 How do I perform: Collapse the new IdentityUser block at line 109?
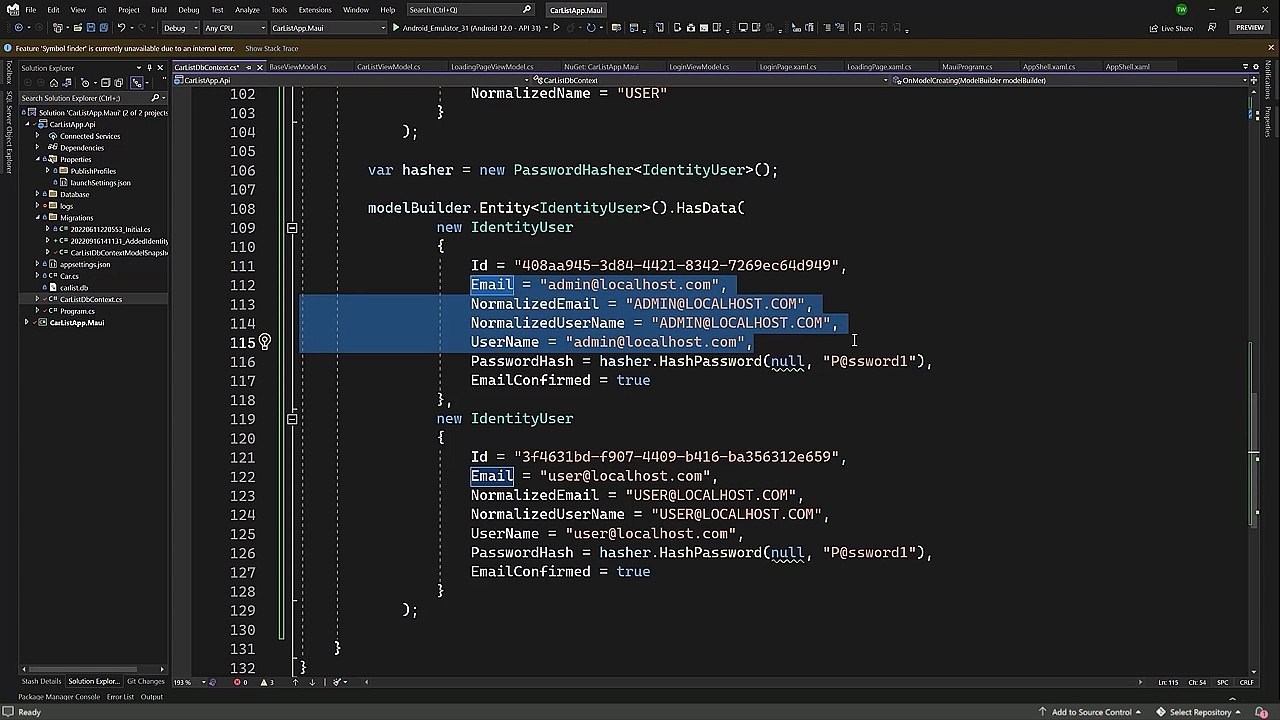pos(292,228)
